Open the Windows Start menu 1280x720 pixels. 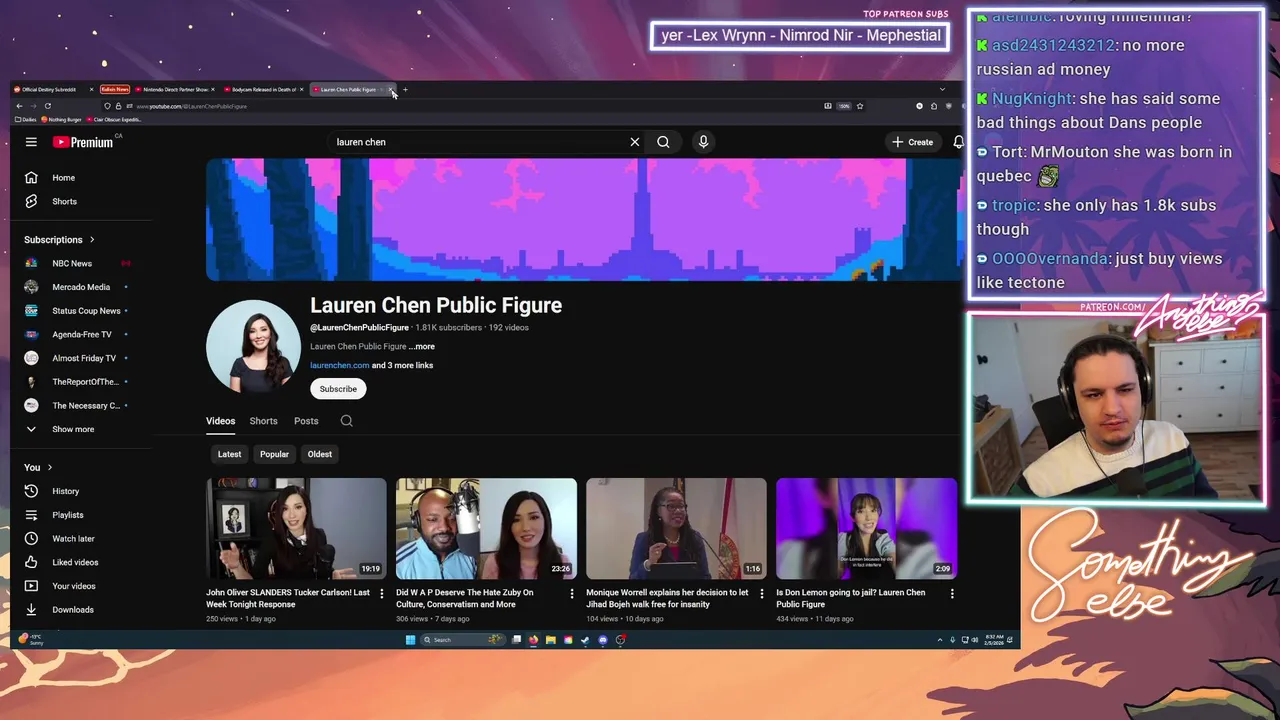410,640
